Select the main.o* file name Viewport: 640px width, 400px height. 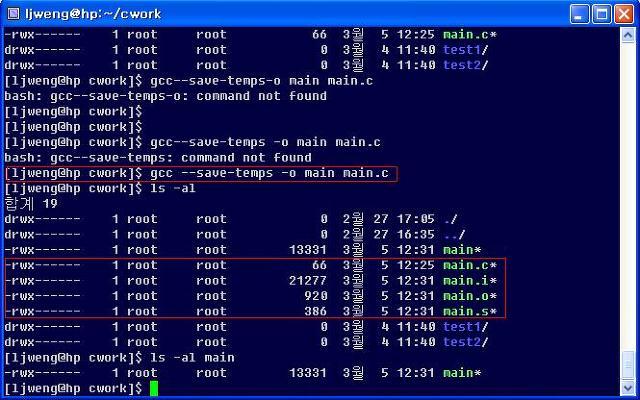pyautogui.click(x=470, y=296)
